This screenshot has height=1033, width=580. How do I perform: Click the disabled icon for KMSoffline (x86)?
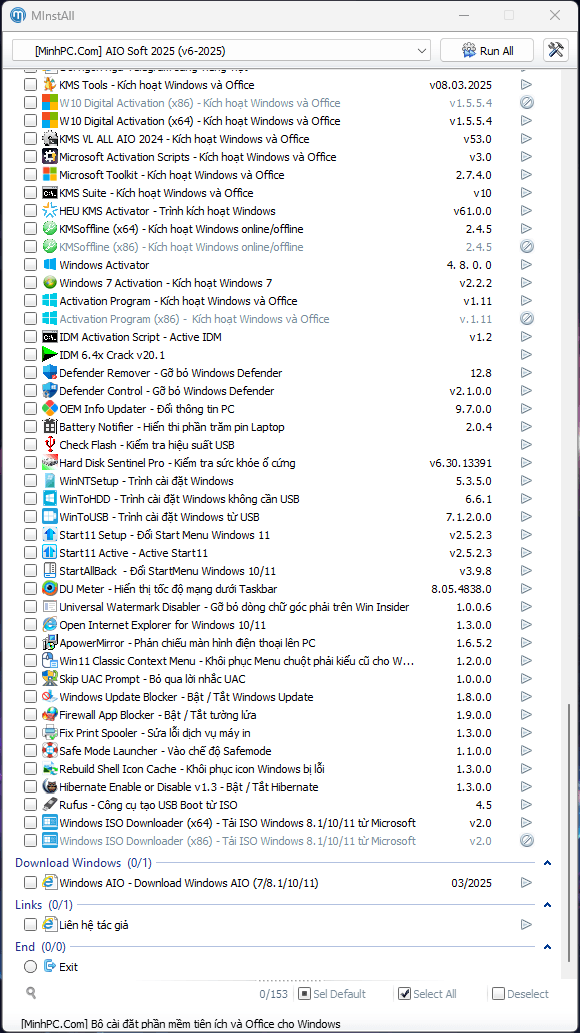point(526,247)
